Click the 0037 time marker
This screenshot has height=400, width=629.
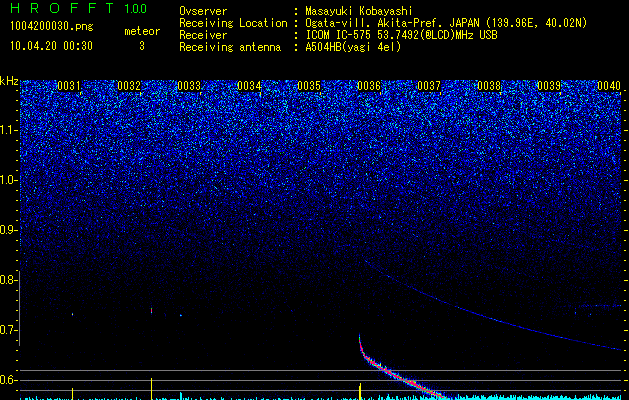coord(429,86)
